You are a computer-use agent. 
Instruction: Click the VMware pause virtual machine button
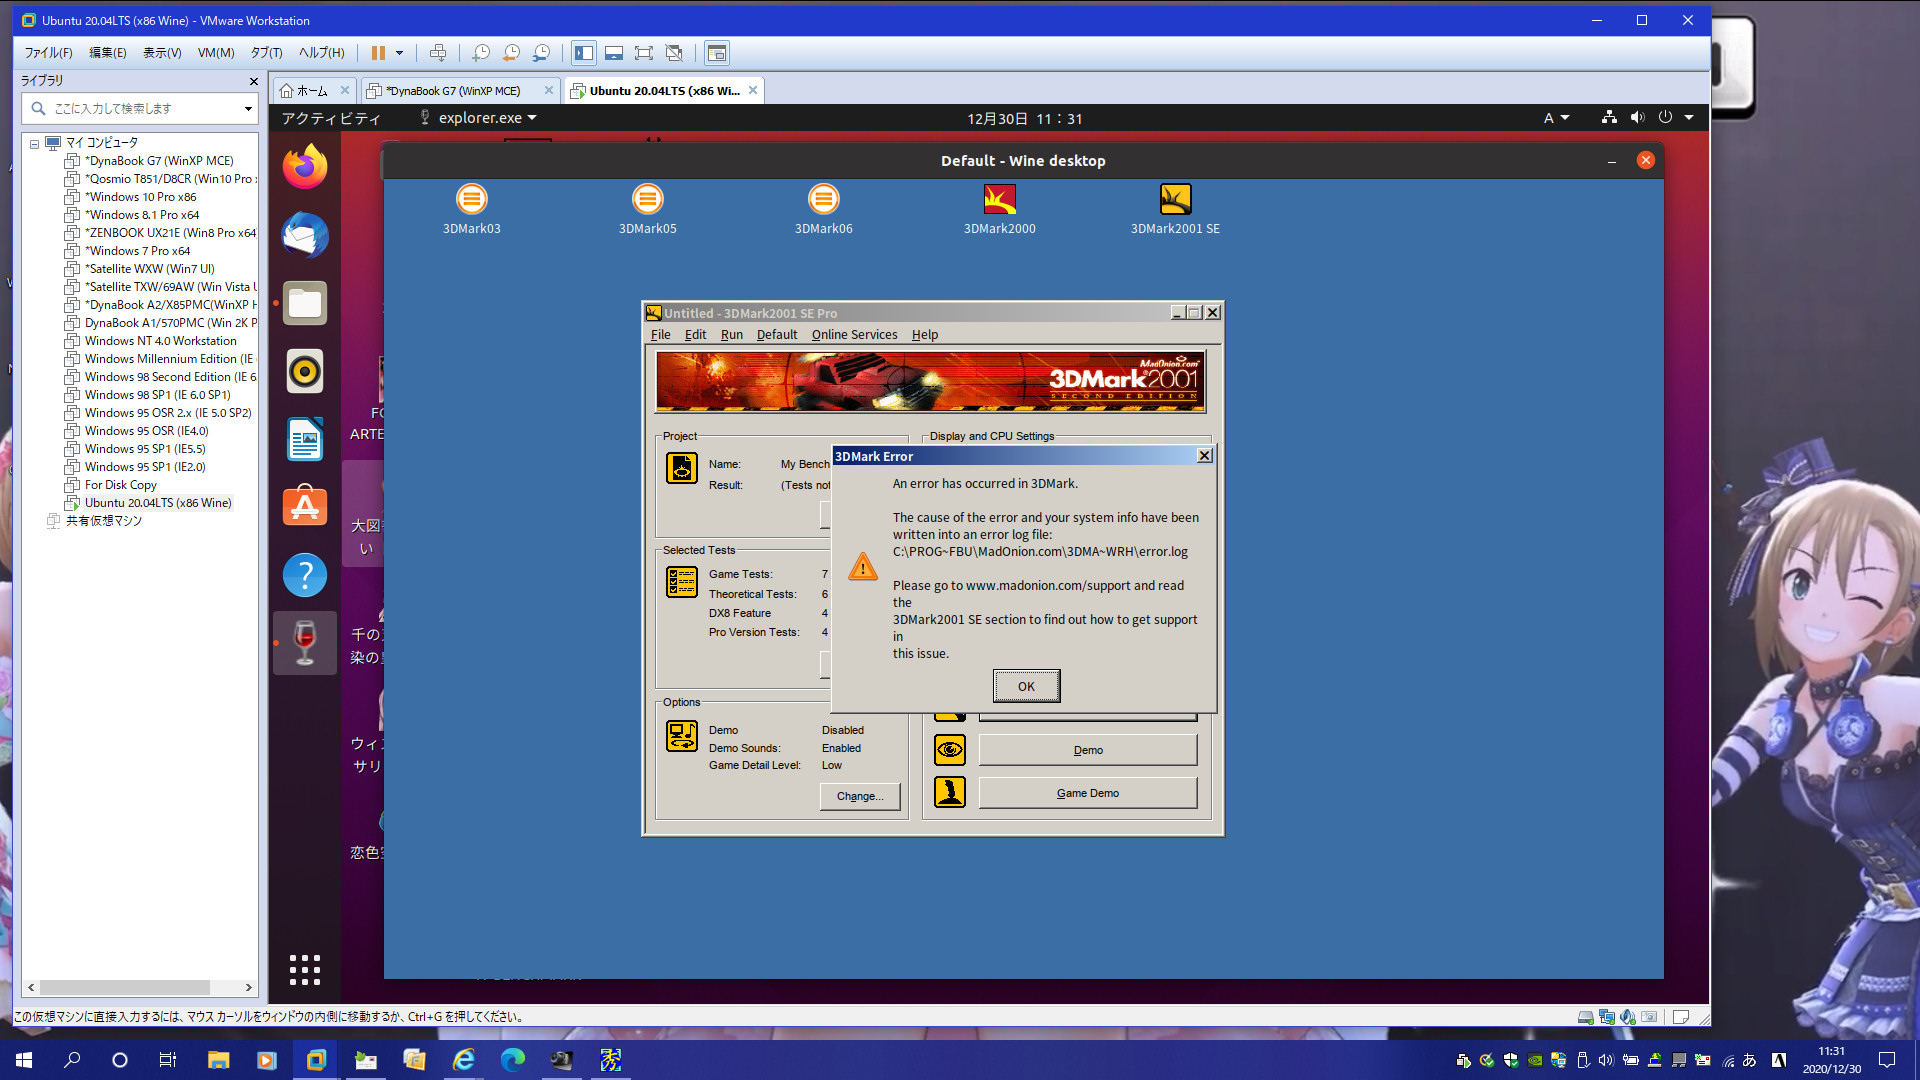click(x=379, y=53)
